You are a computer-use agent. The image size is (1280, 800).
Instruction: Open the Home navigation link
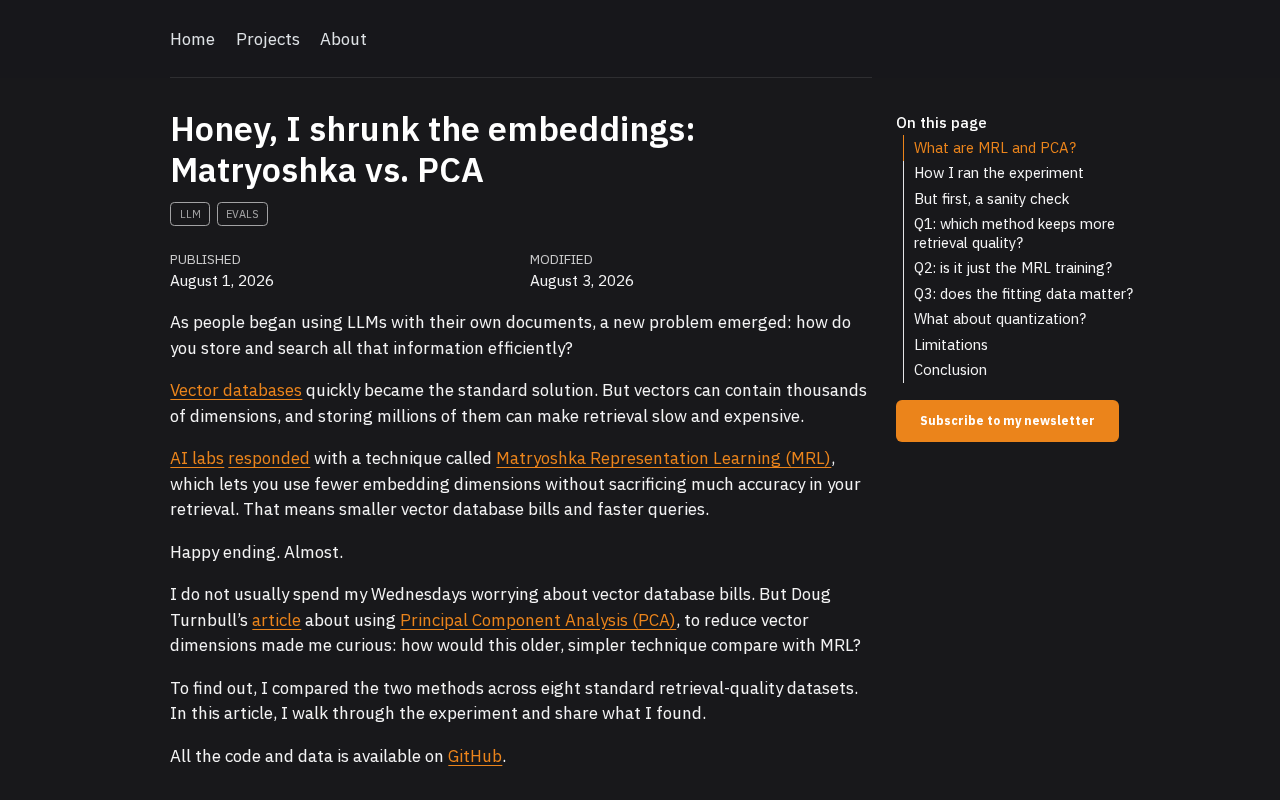point(192,39)
